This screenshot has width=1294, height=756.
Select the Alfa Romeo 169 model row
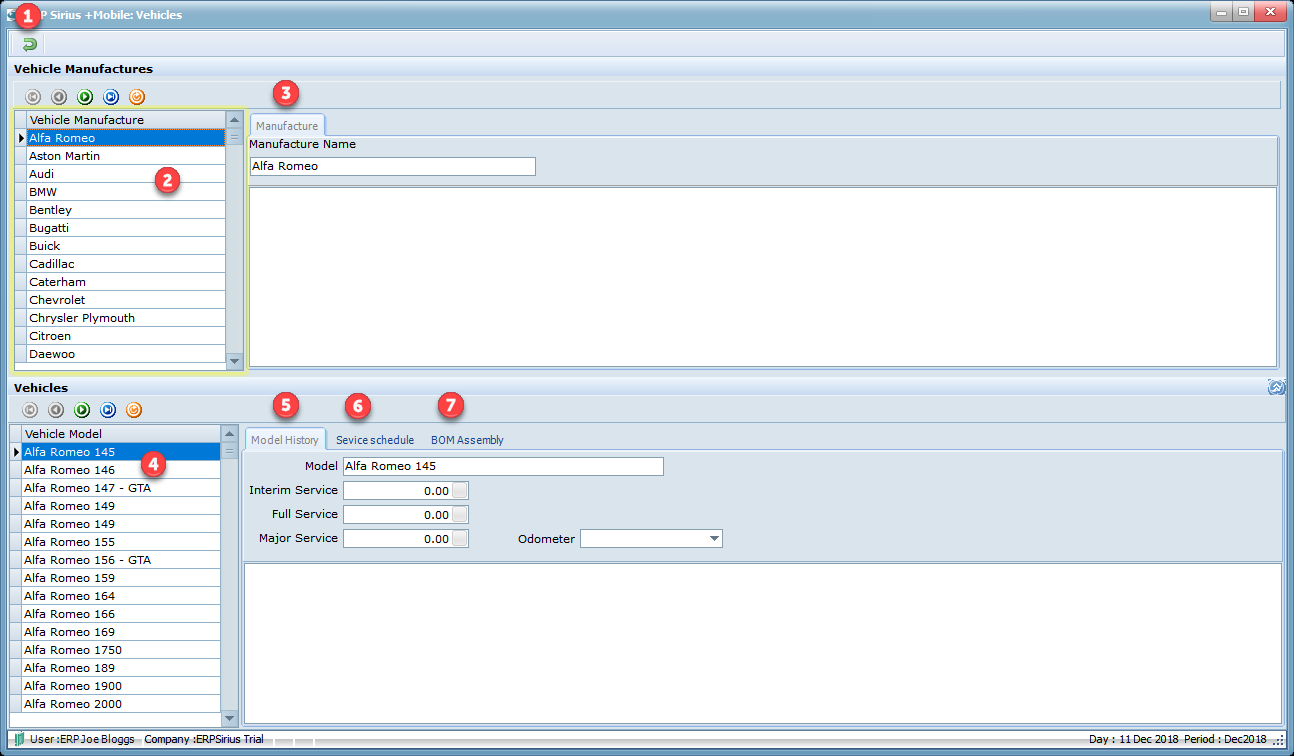[121, 632]
